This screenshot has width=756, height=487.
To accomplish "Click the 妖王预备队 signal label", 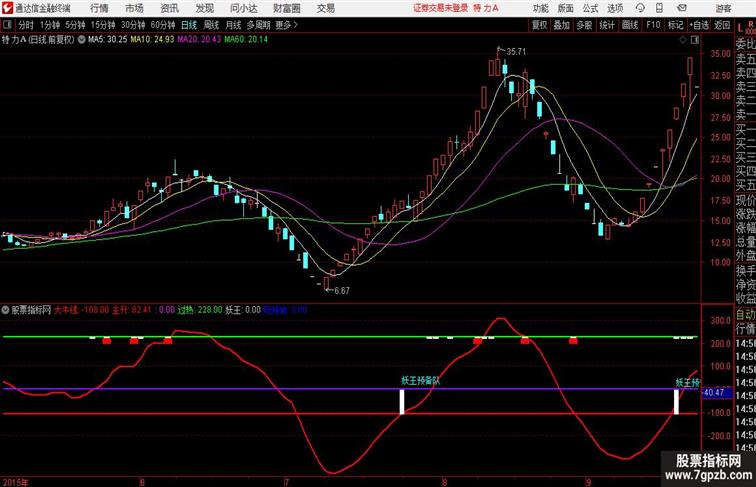I will (420, 380).
